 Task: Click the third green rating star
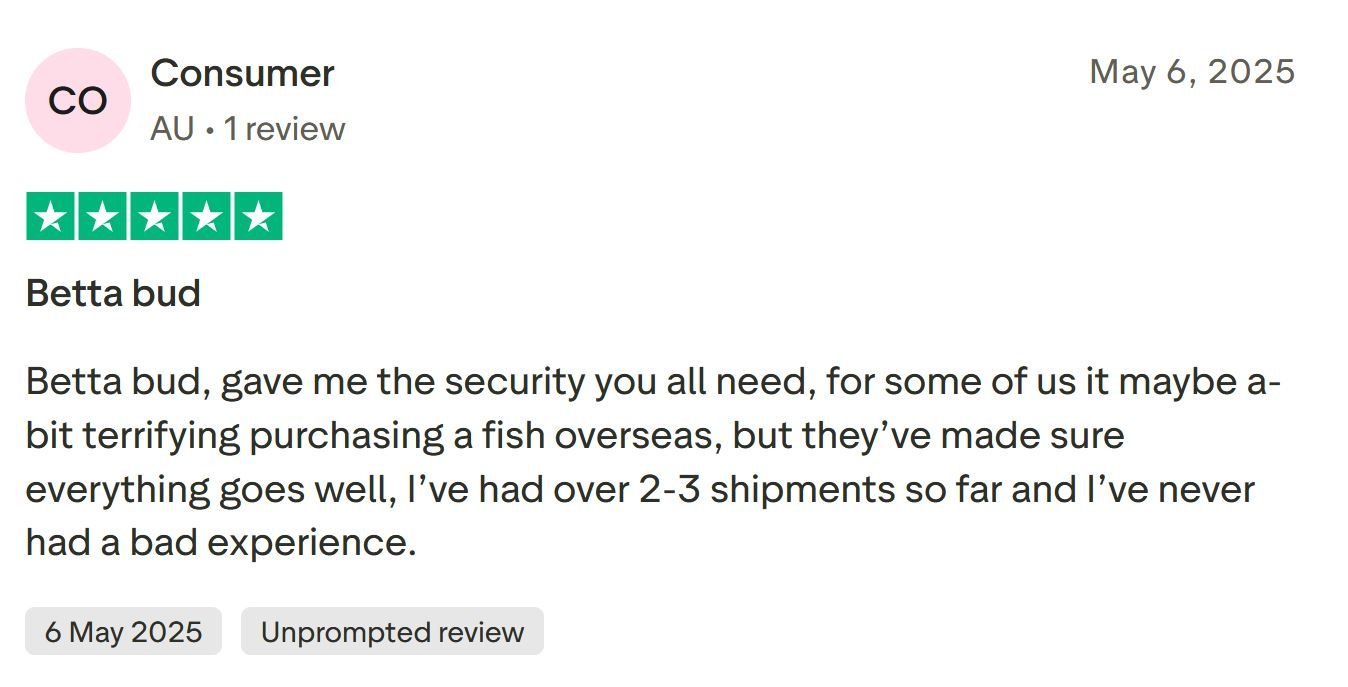(155, 216)
